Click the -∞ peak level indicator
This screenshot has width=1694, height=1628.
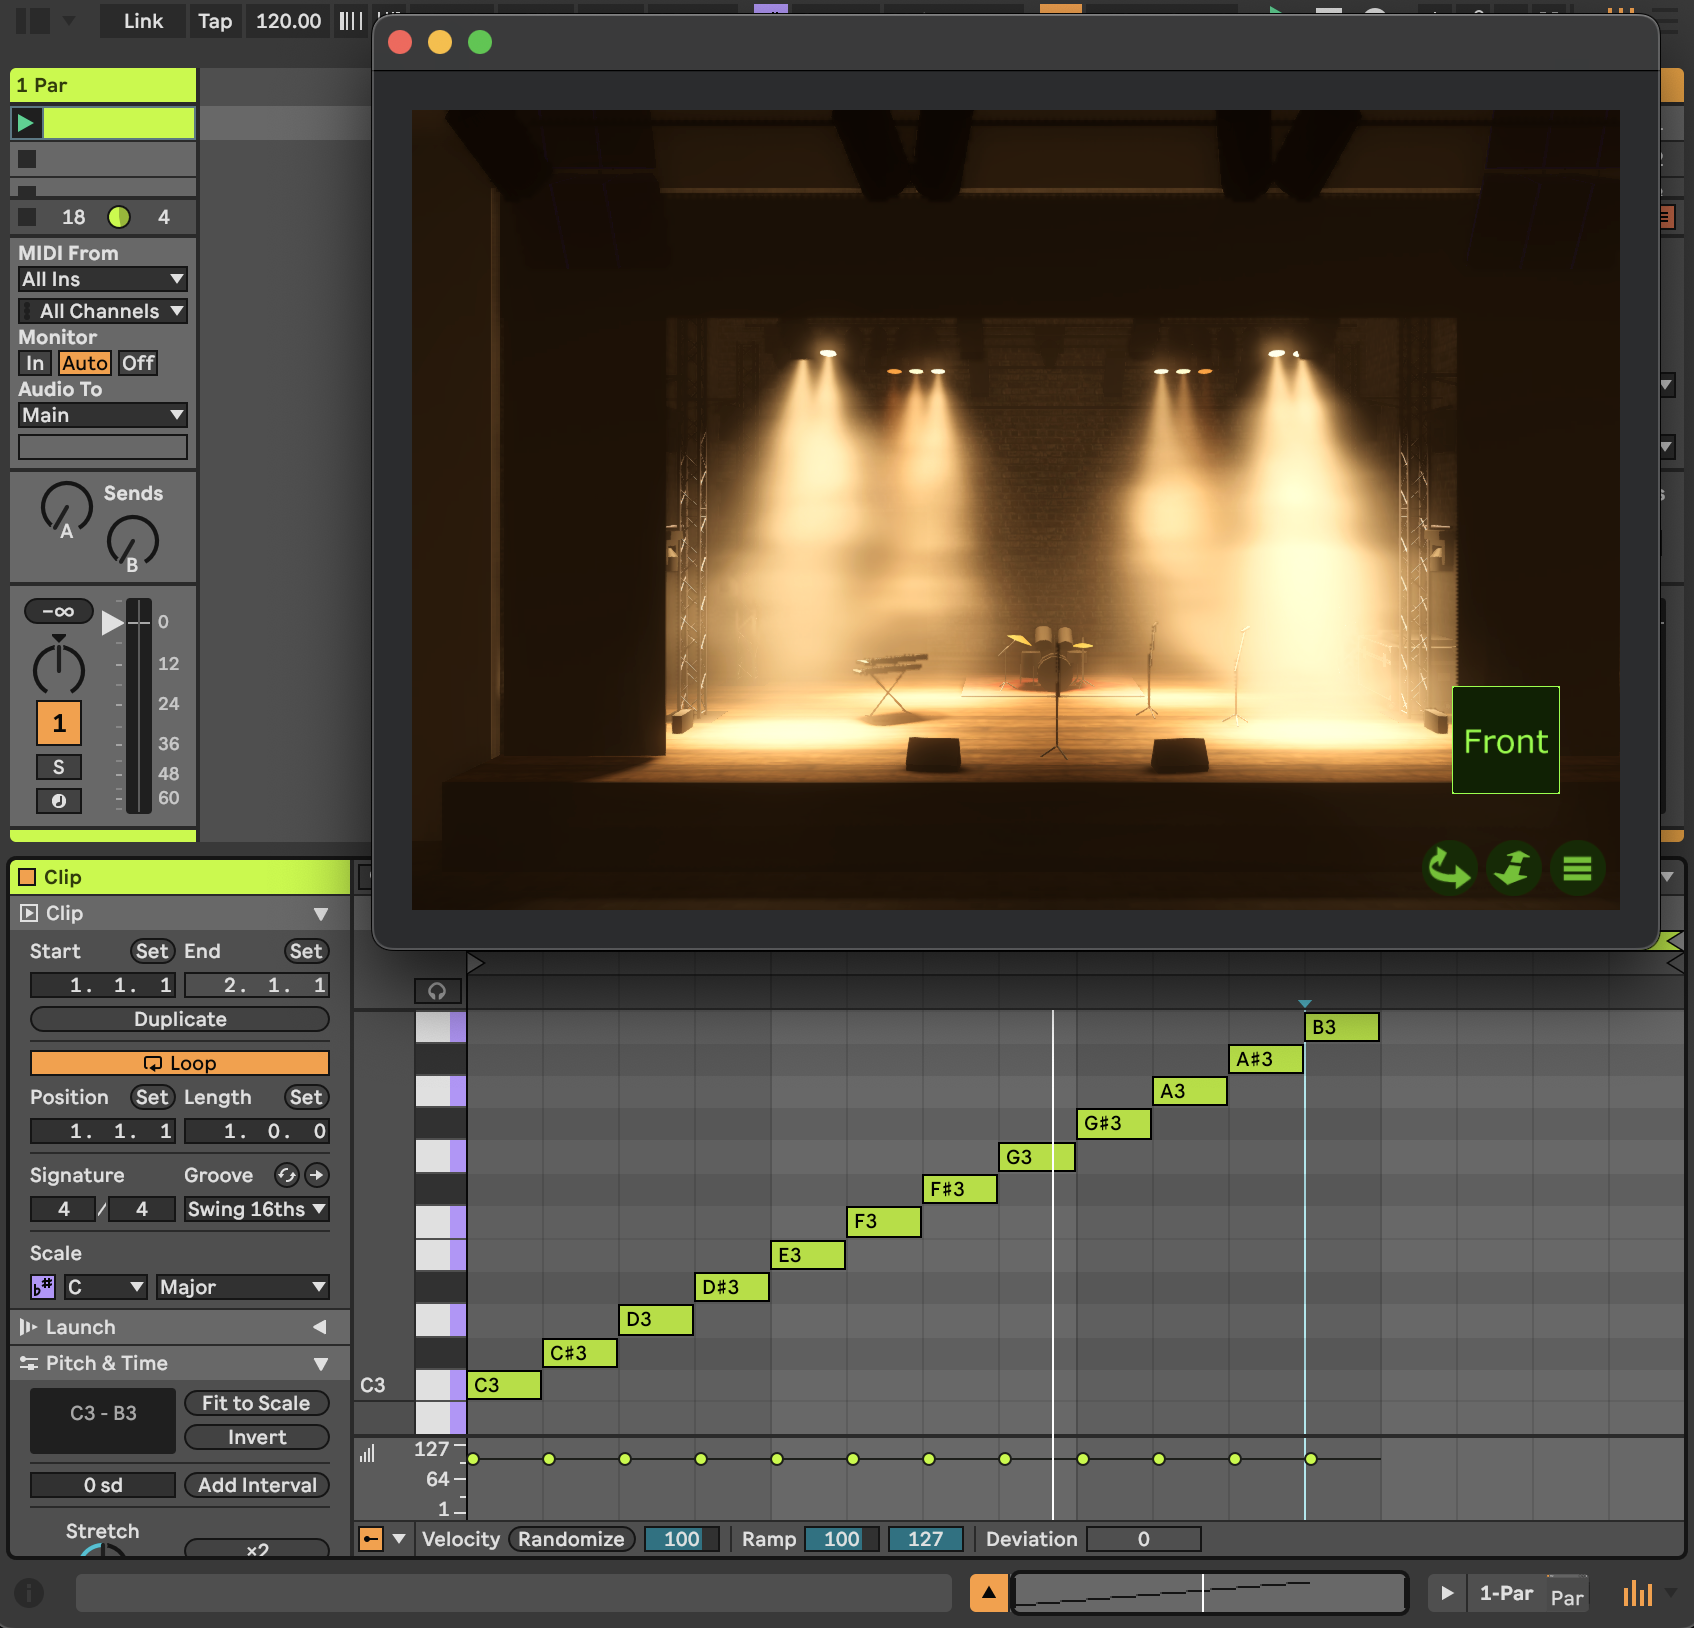point(59,611)
